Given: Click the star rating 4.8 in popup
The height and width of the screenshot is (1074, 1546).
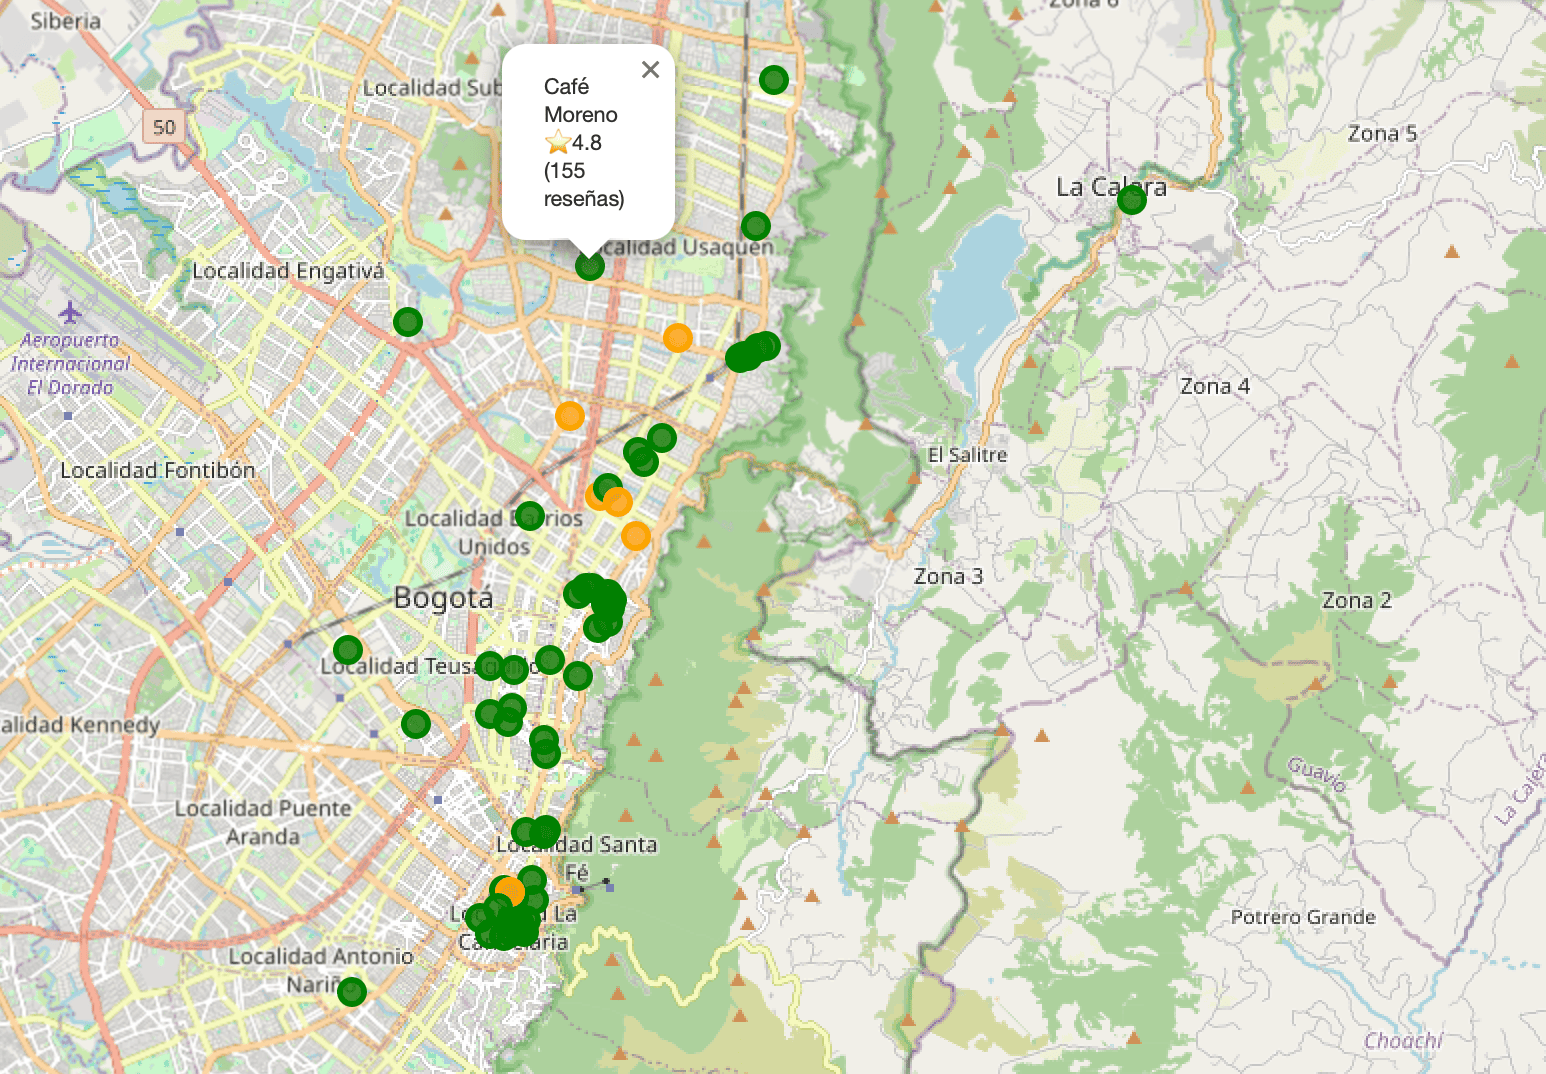Looking at the screenshot, I should point(574,143).
